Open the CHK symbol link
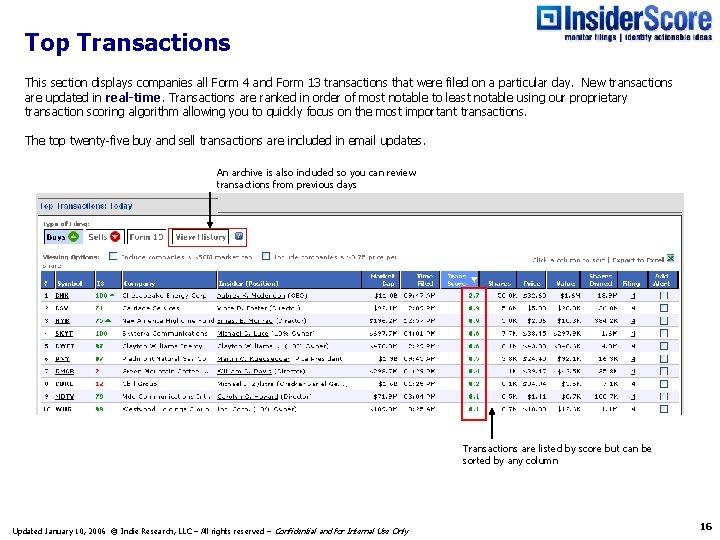This screenshot has width=720, height=540. click(62, 296)
